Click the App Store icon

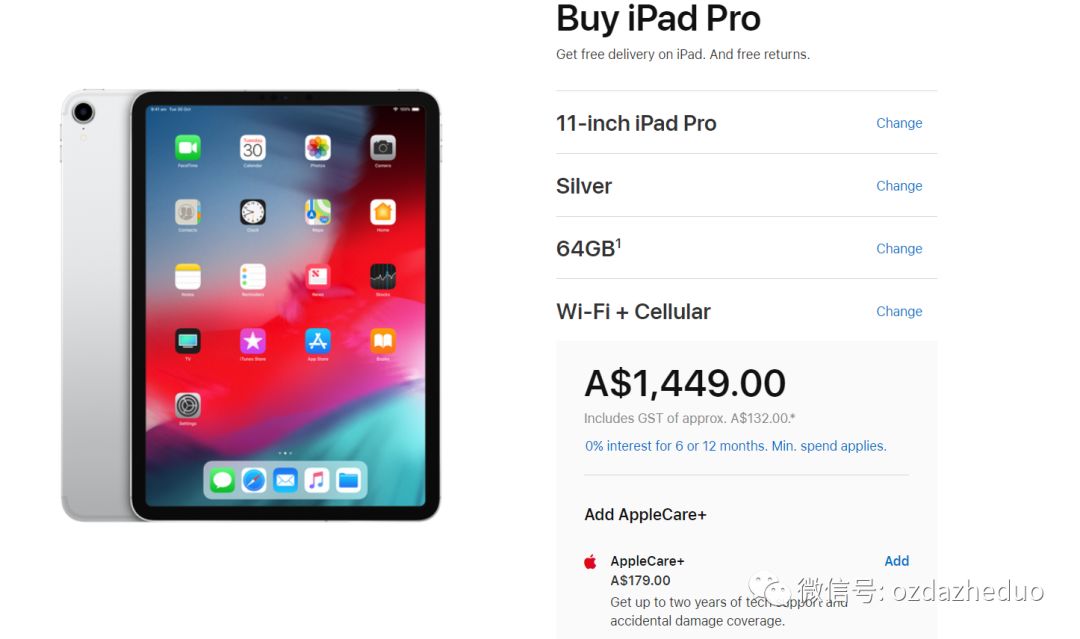point(318,341)
